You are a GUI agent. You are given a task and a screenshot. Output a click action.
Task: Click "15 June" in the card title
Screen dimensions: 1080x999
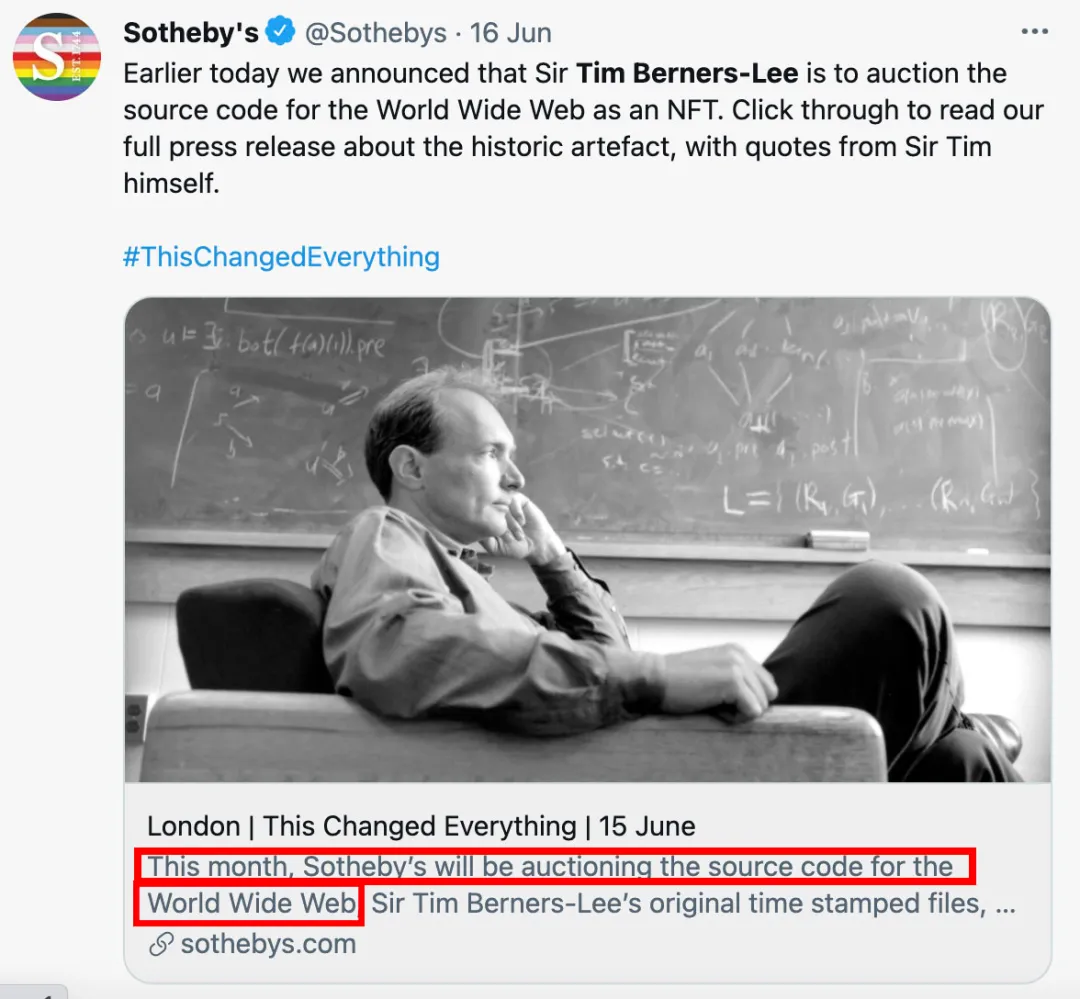[x=647, y=827]
